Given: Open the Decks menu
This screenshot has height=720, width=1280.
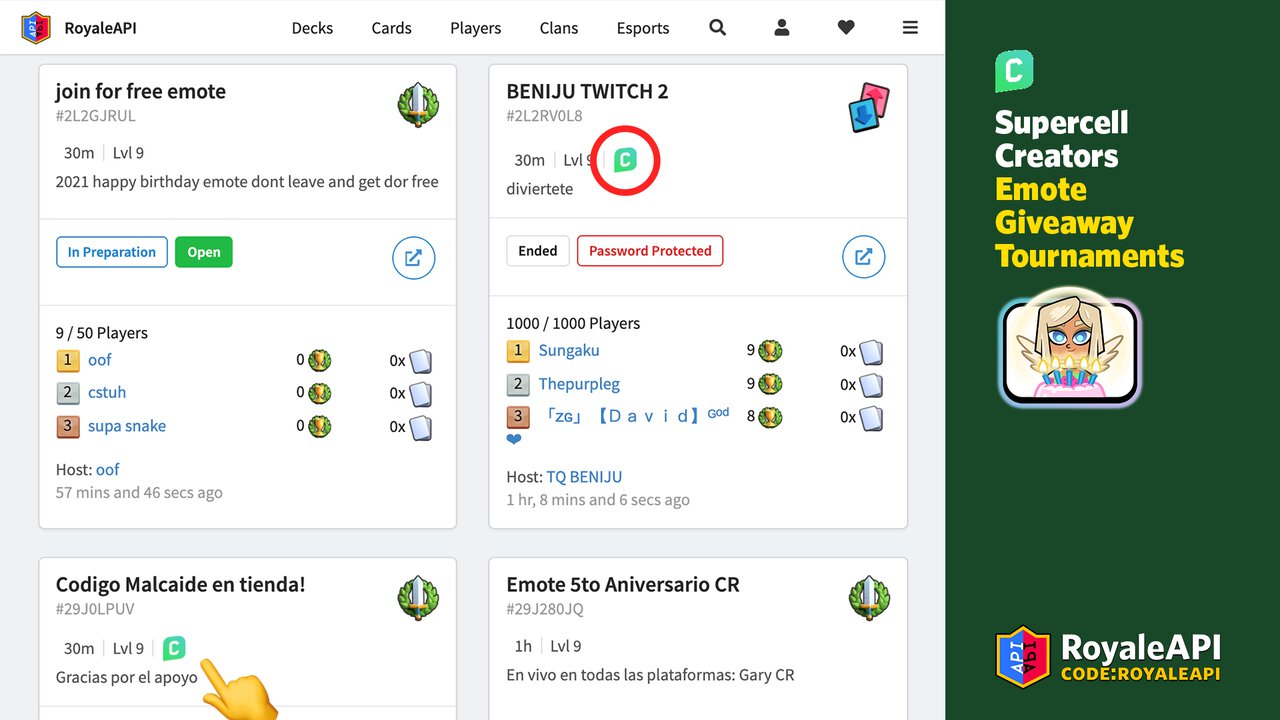Looking at the screenshot, I should (312, 28).
